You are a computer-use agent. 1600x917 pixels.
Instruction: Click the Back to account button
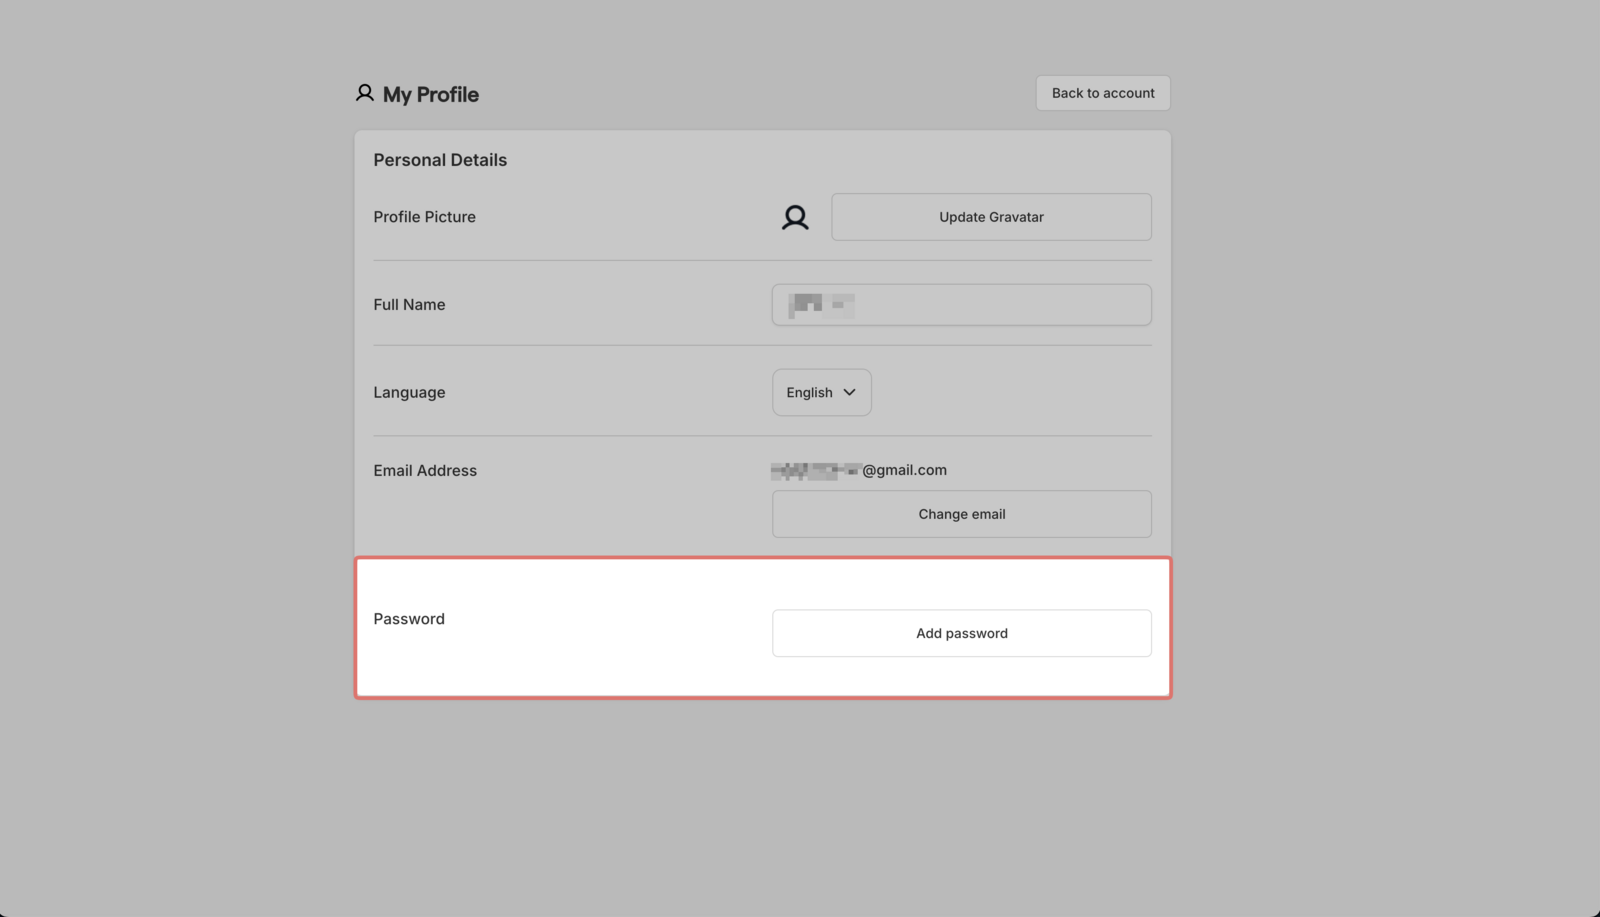click(x=1102, y=92)
